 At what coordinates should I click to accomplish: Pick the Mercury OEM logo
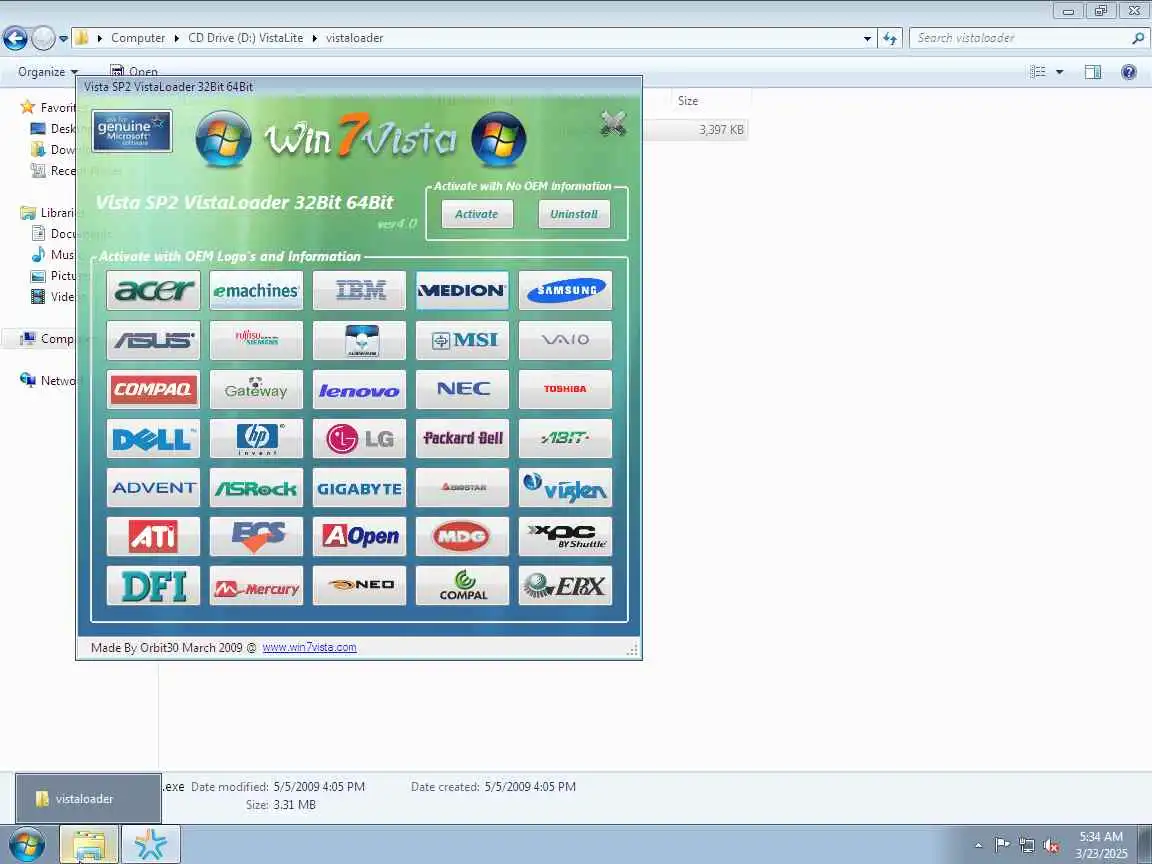click(256, 586)
